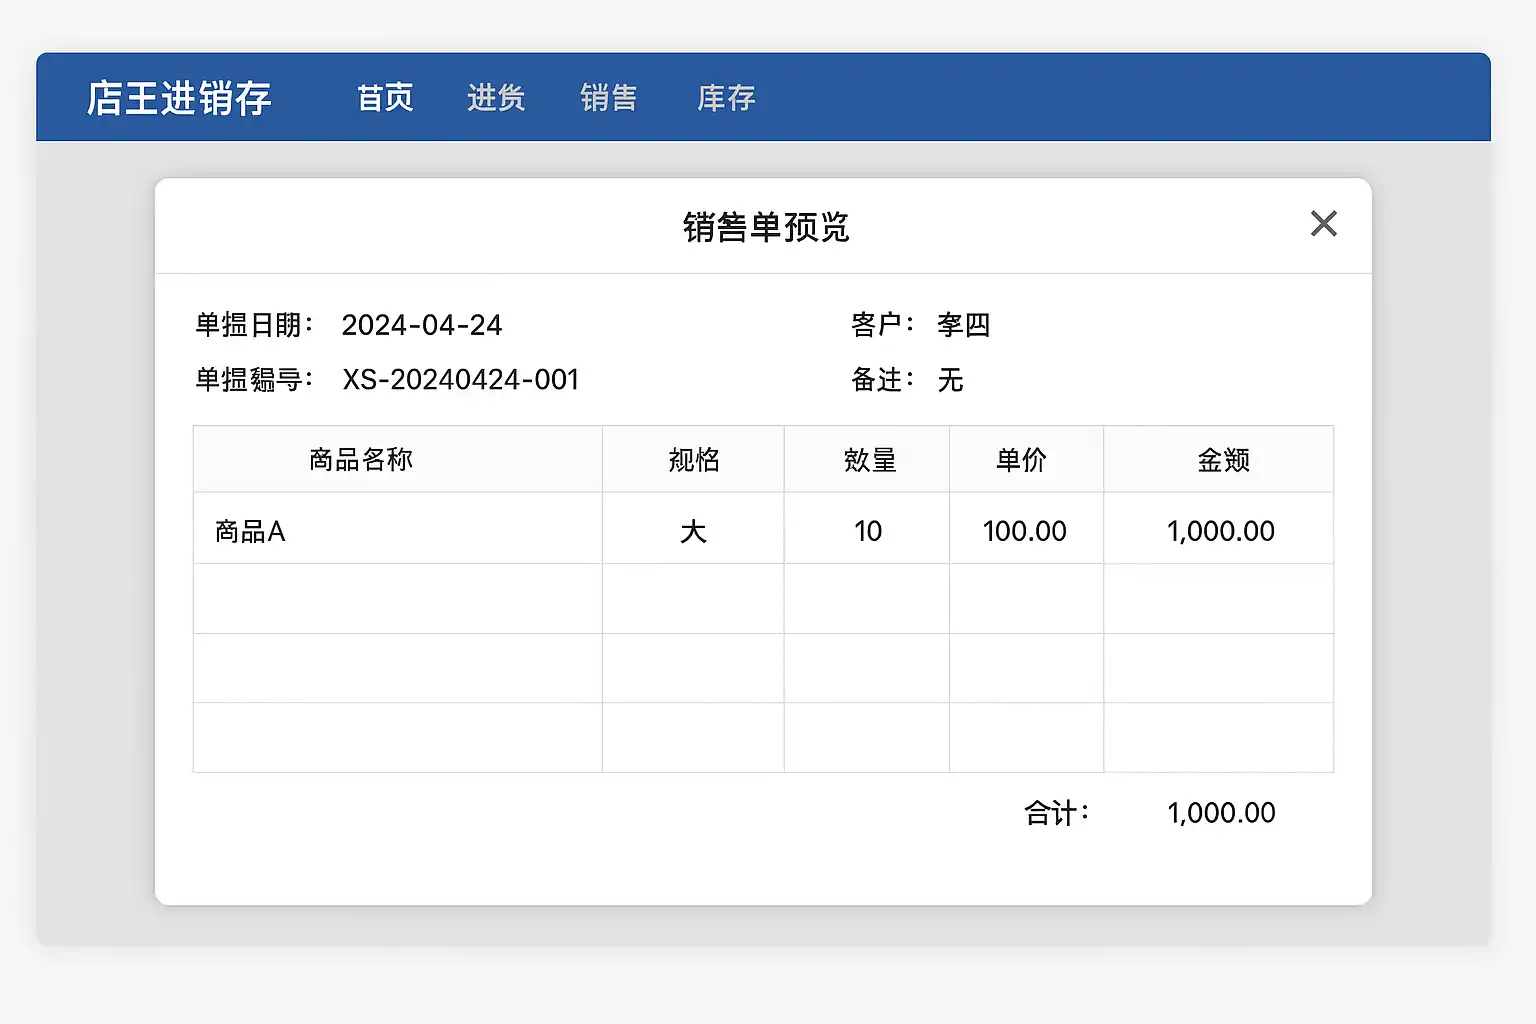Image resolution: width=1536 pixels, height=1024 pixels.
Task: Switch to the 销售 navigation item
Action: point(608,98)
